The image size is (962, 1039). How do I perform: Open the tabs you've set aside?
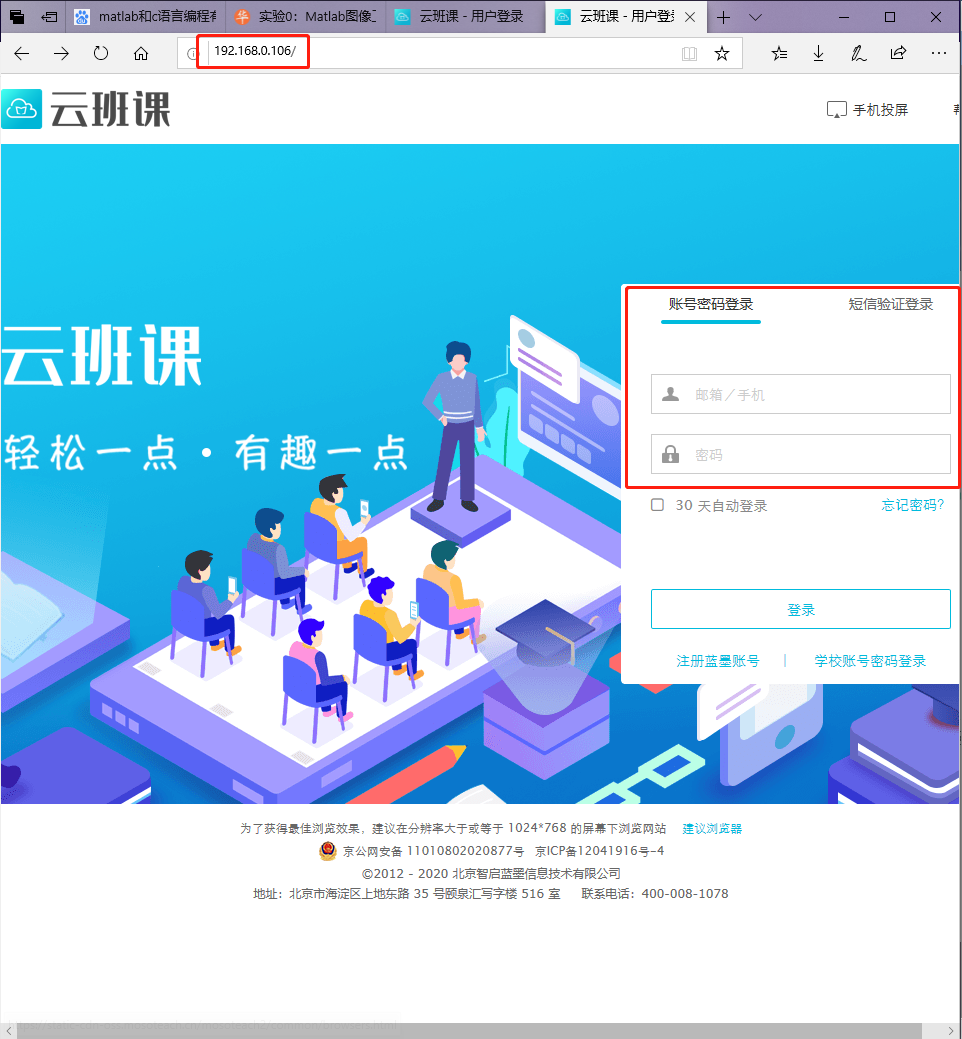coord(17,17)
